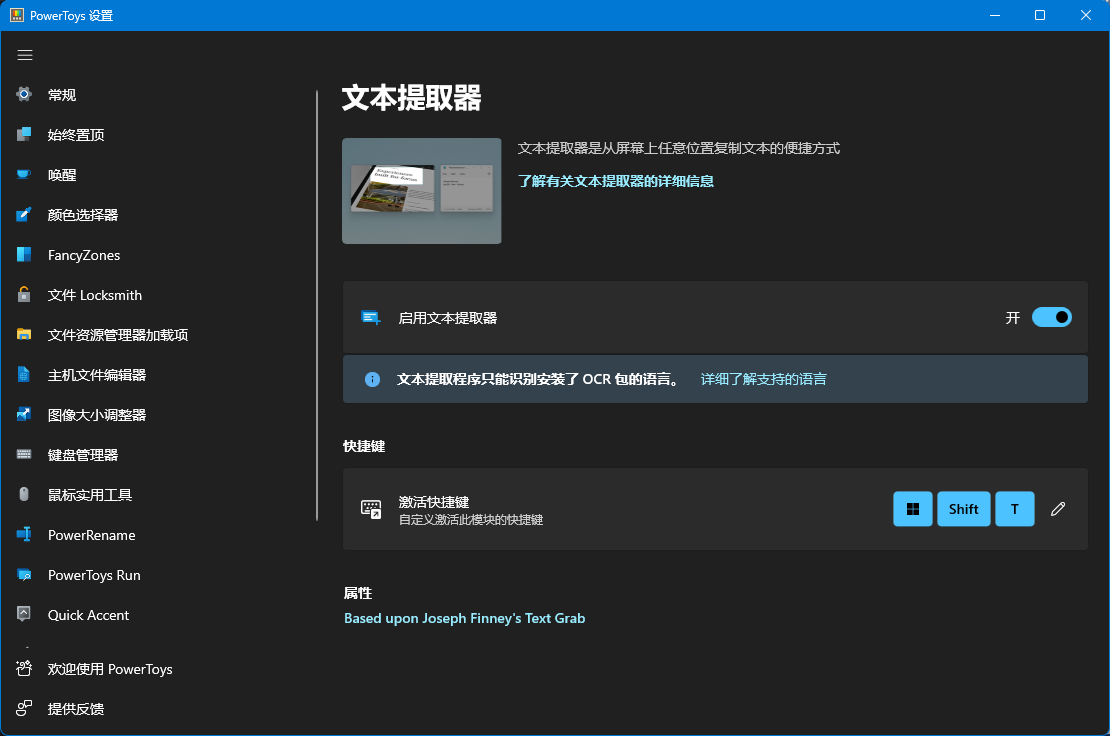Screen dimensions: 1110x736
Task: Click the PowerToys Run icon
Action: click(24, 575)
